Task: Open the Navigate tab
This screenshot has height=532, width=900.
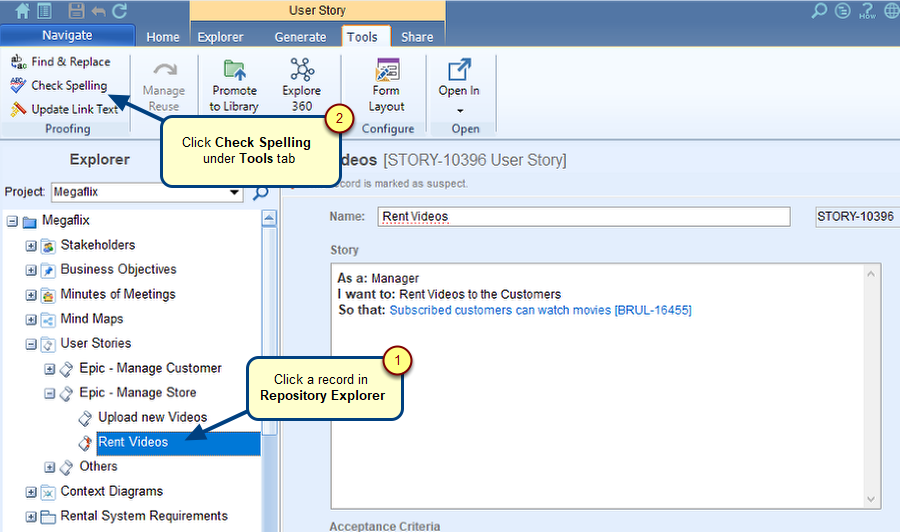Action: 68,35
